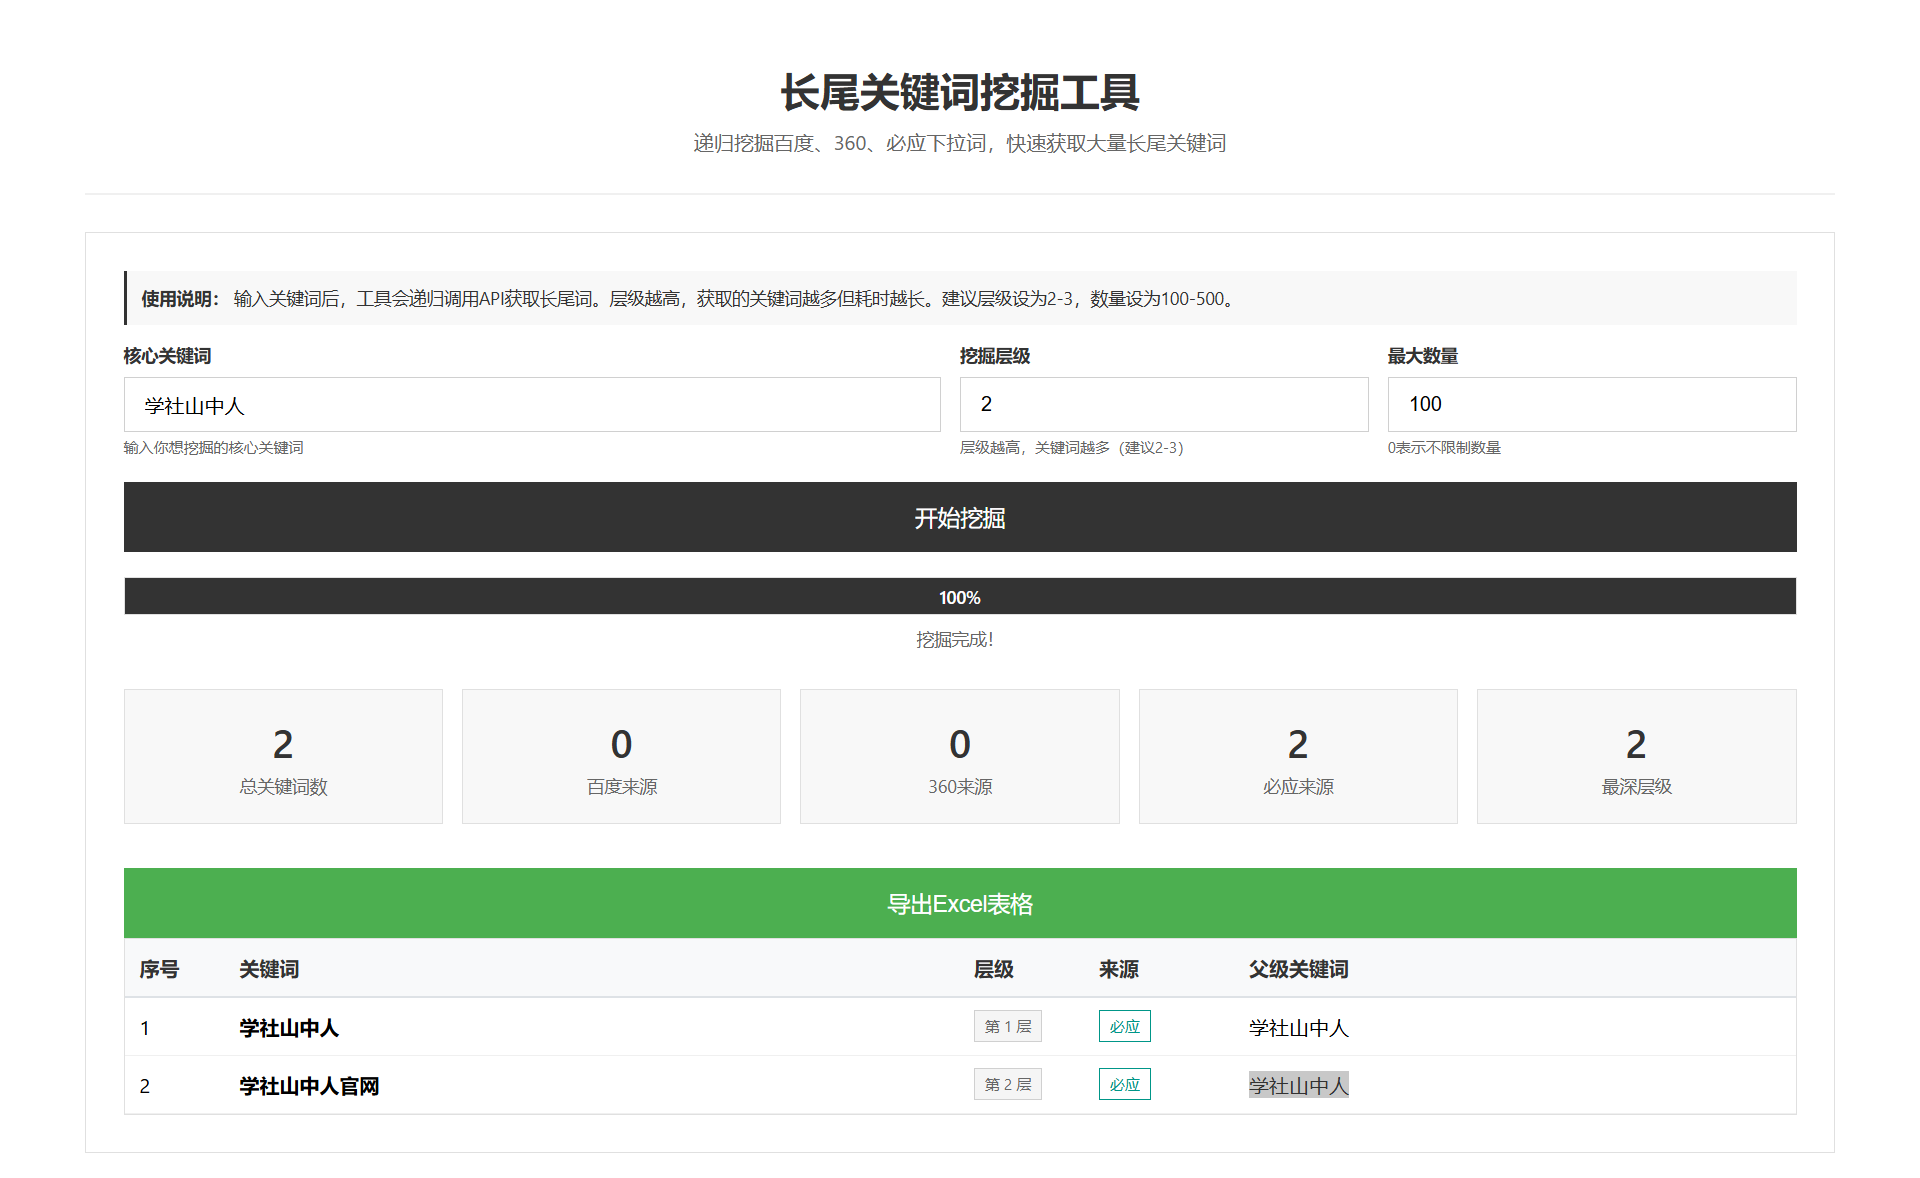The width and height of the screenshot is (1920, 1178).
Task: Click the 开始挖掘 button
Action: (958, 517)
